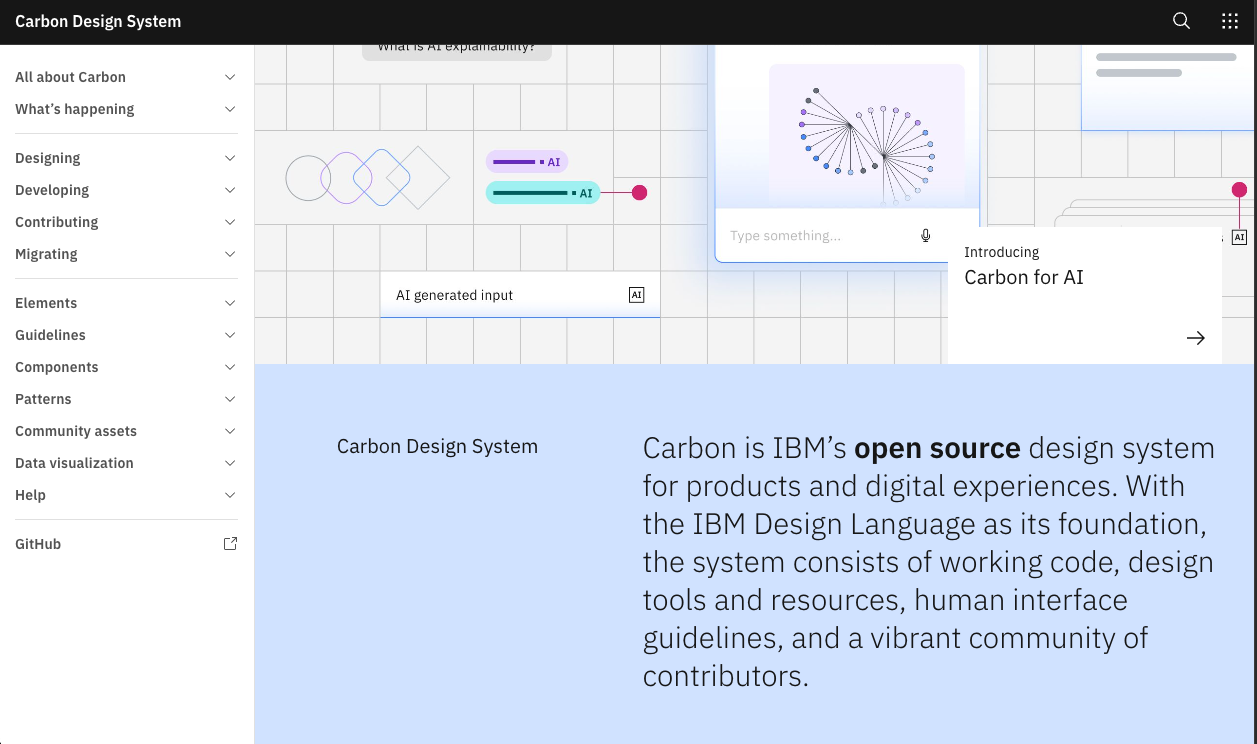Follow the Carbon for AI introduction link

tap(1023, 277)
